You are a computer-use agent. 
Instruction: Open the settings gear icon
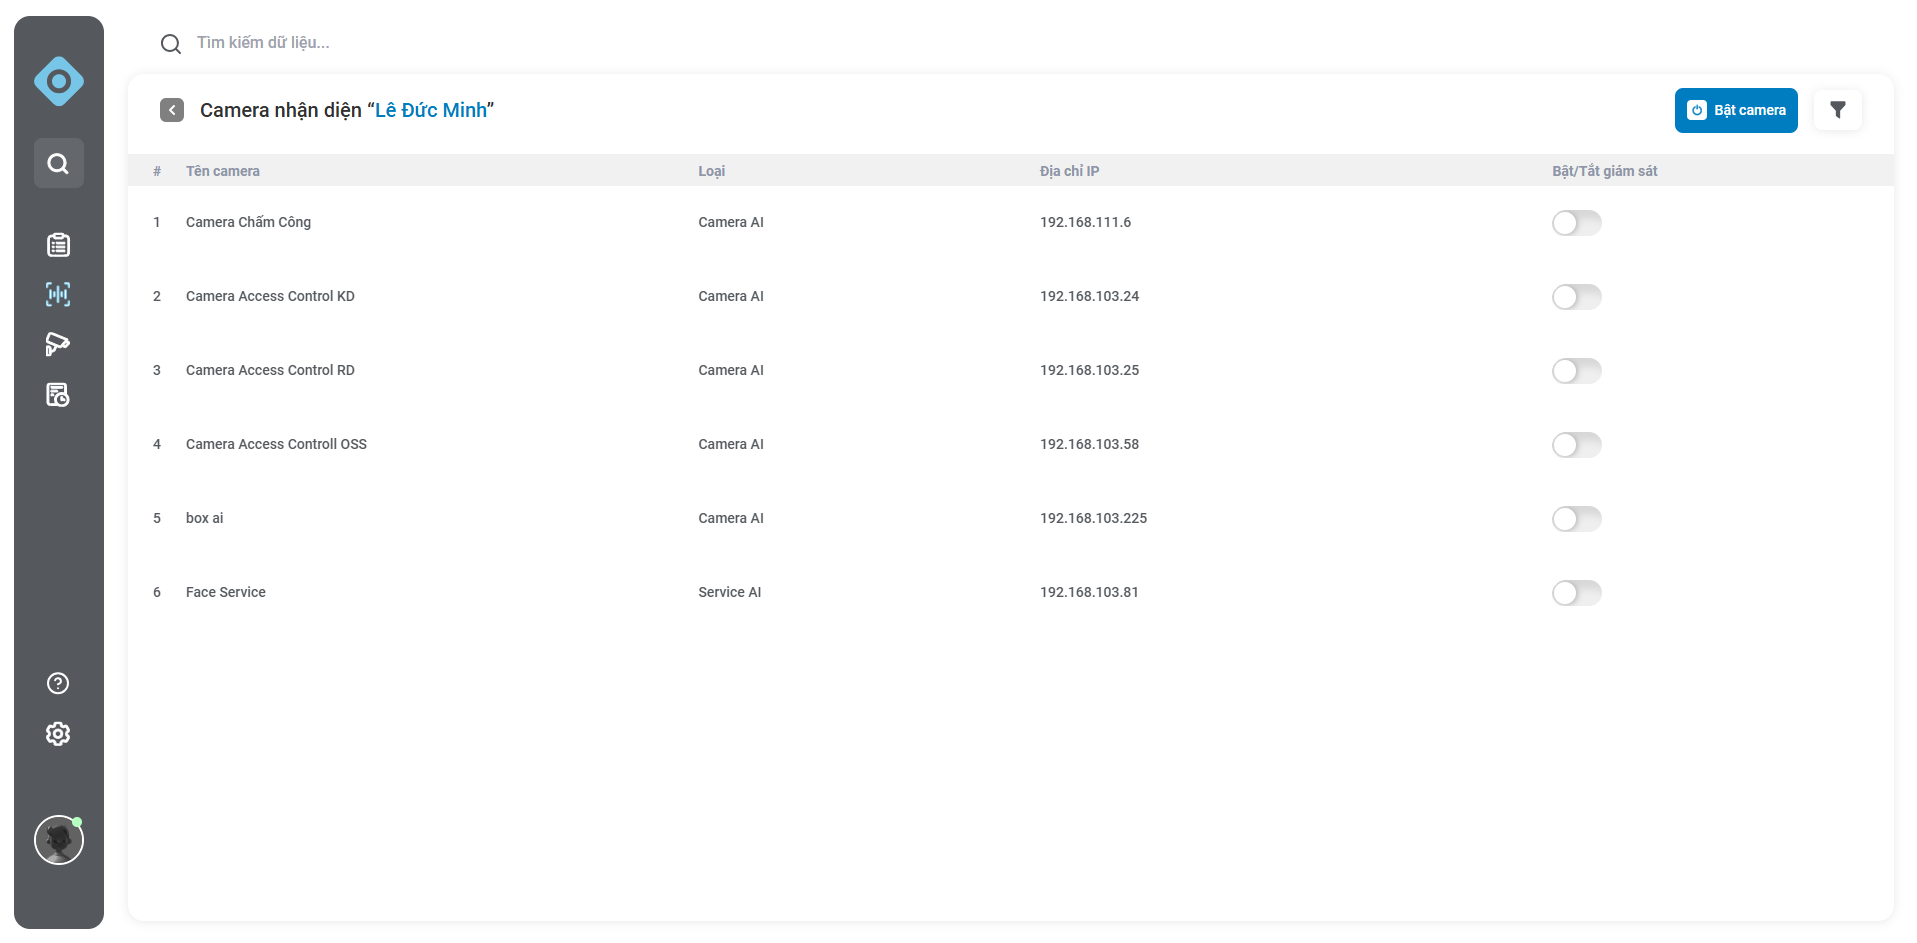[x=58, y=734]
